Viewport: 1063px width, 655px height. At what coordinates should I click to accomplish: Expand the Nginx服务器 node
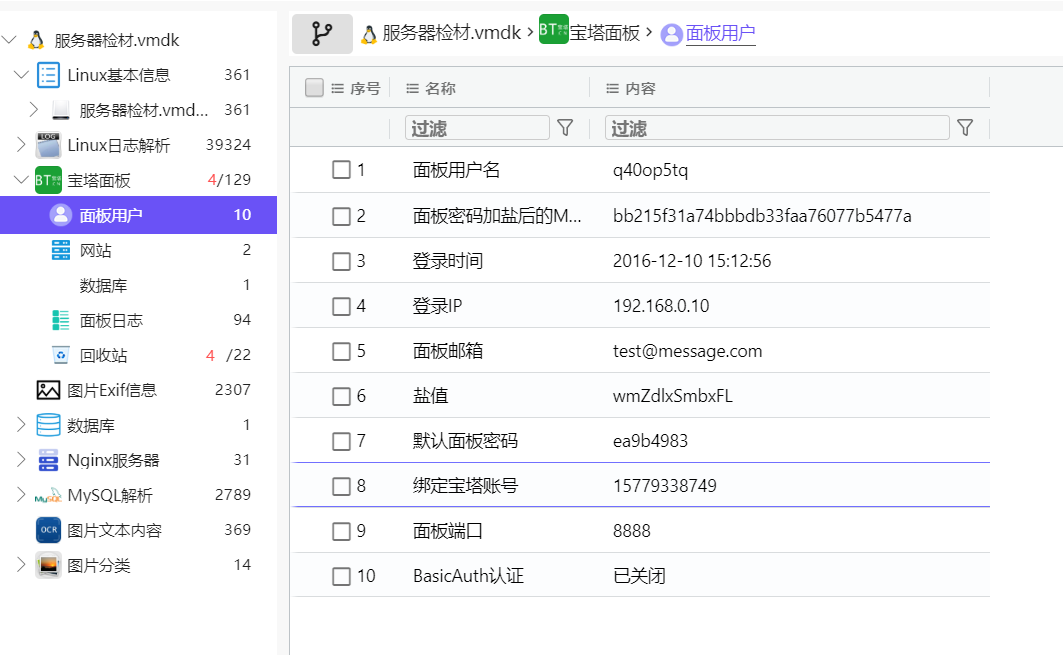click(x=21, y=460)
